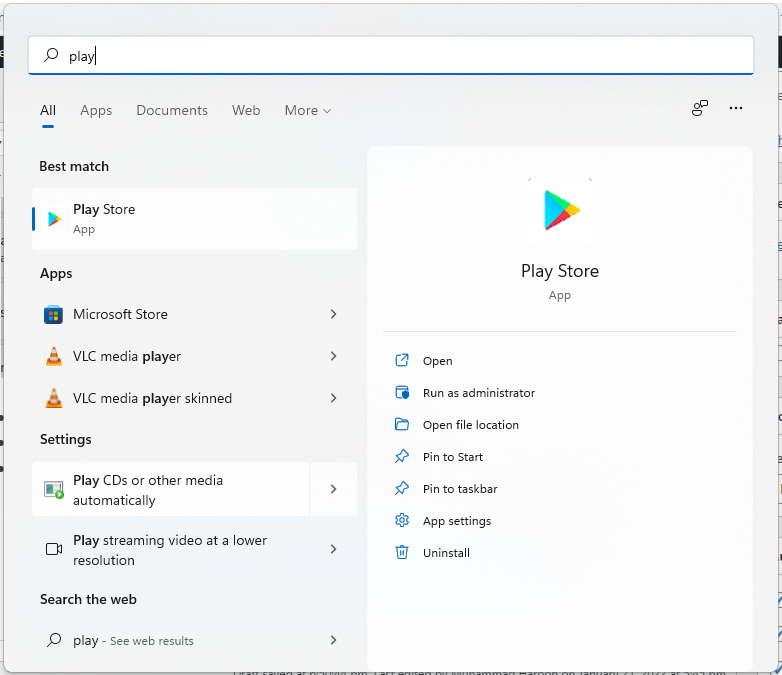Screen dimensions: 782x675
Task: Click the VLC media player cone icon
Action: pyautogui.click(x=54, y=356)
